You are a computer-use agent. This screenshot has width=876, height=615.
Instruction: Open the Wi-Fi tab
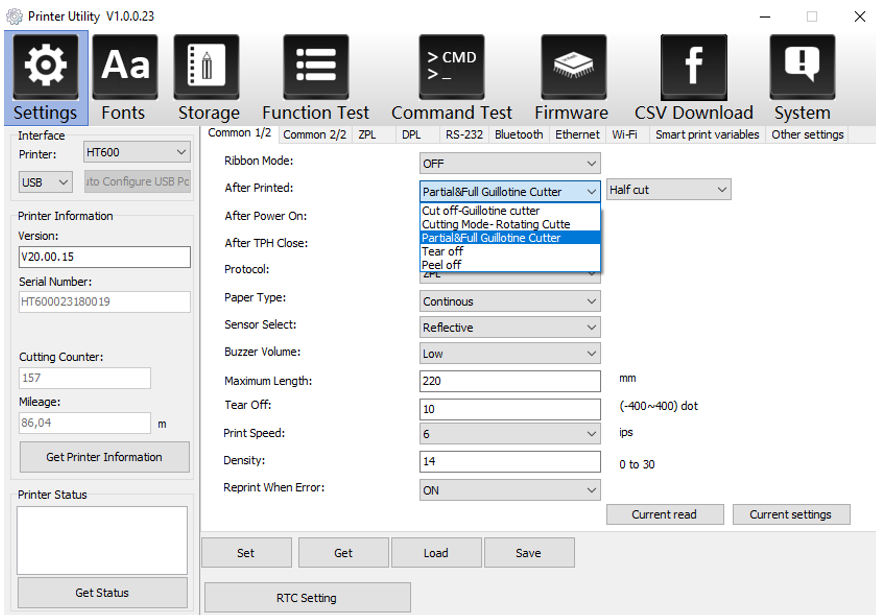[x=625, y=135]
